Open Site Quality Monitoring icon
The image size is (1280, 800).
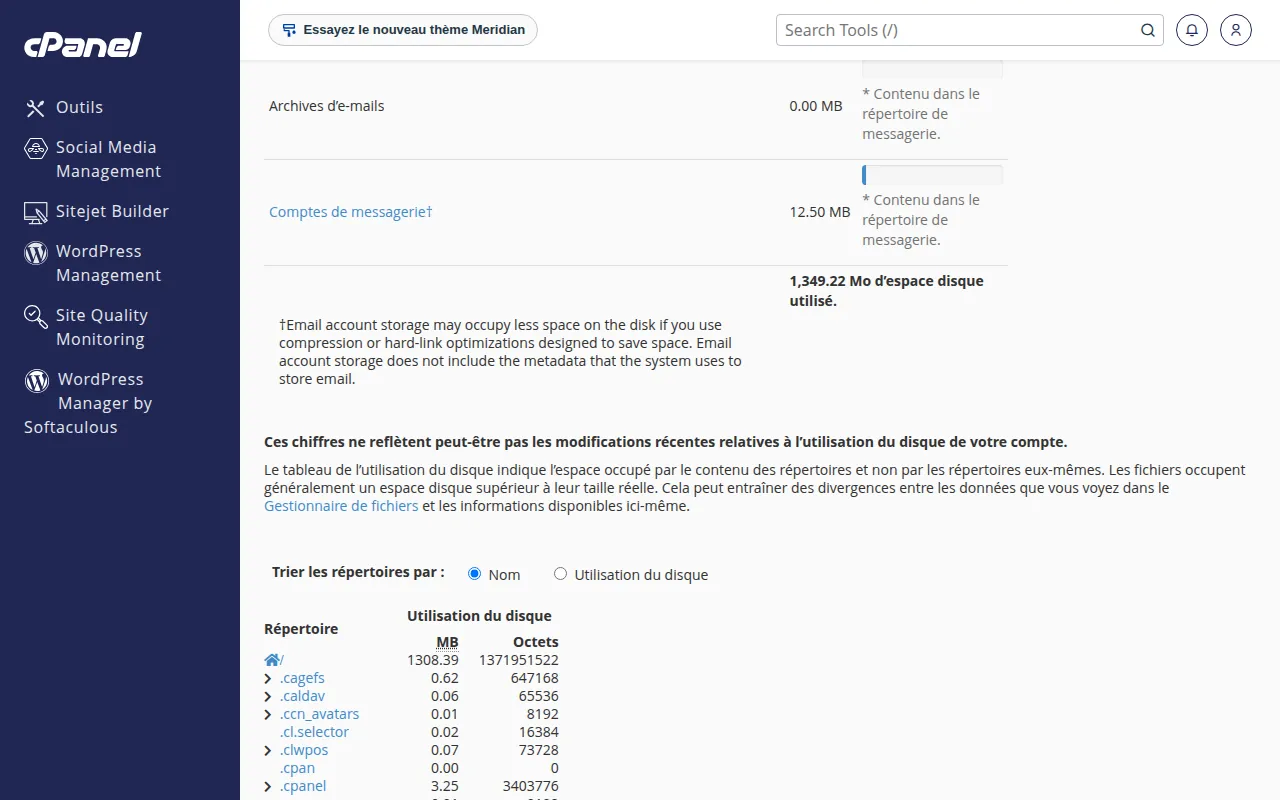[x=36, y=316]
